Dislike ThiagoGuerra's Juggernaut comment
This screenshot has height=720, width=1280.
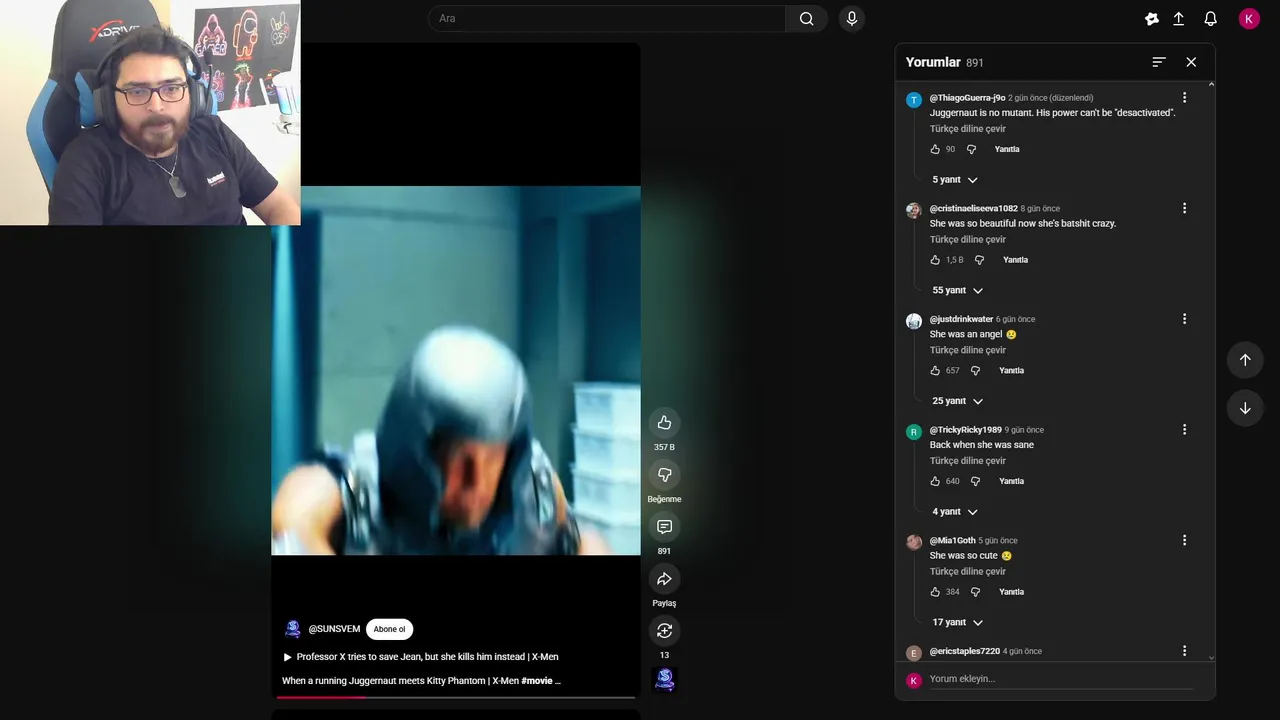tap(971, 149)
